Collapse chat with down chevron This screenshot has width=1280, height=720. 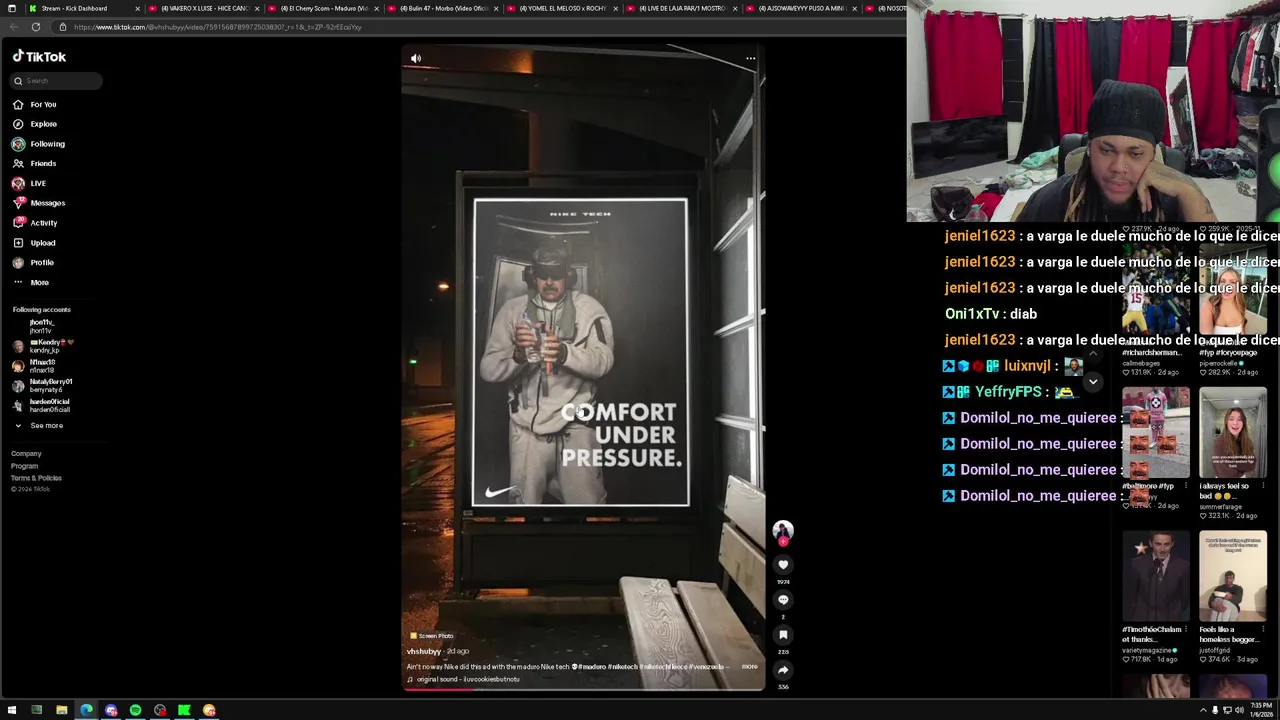(1093, 382)
